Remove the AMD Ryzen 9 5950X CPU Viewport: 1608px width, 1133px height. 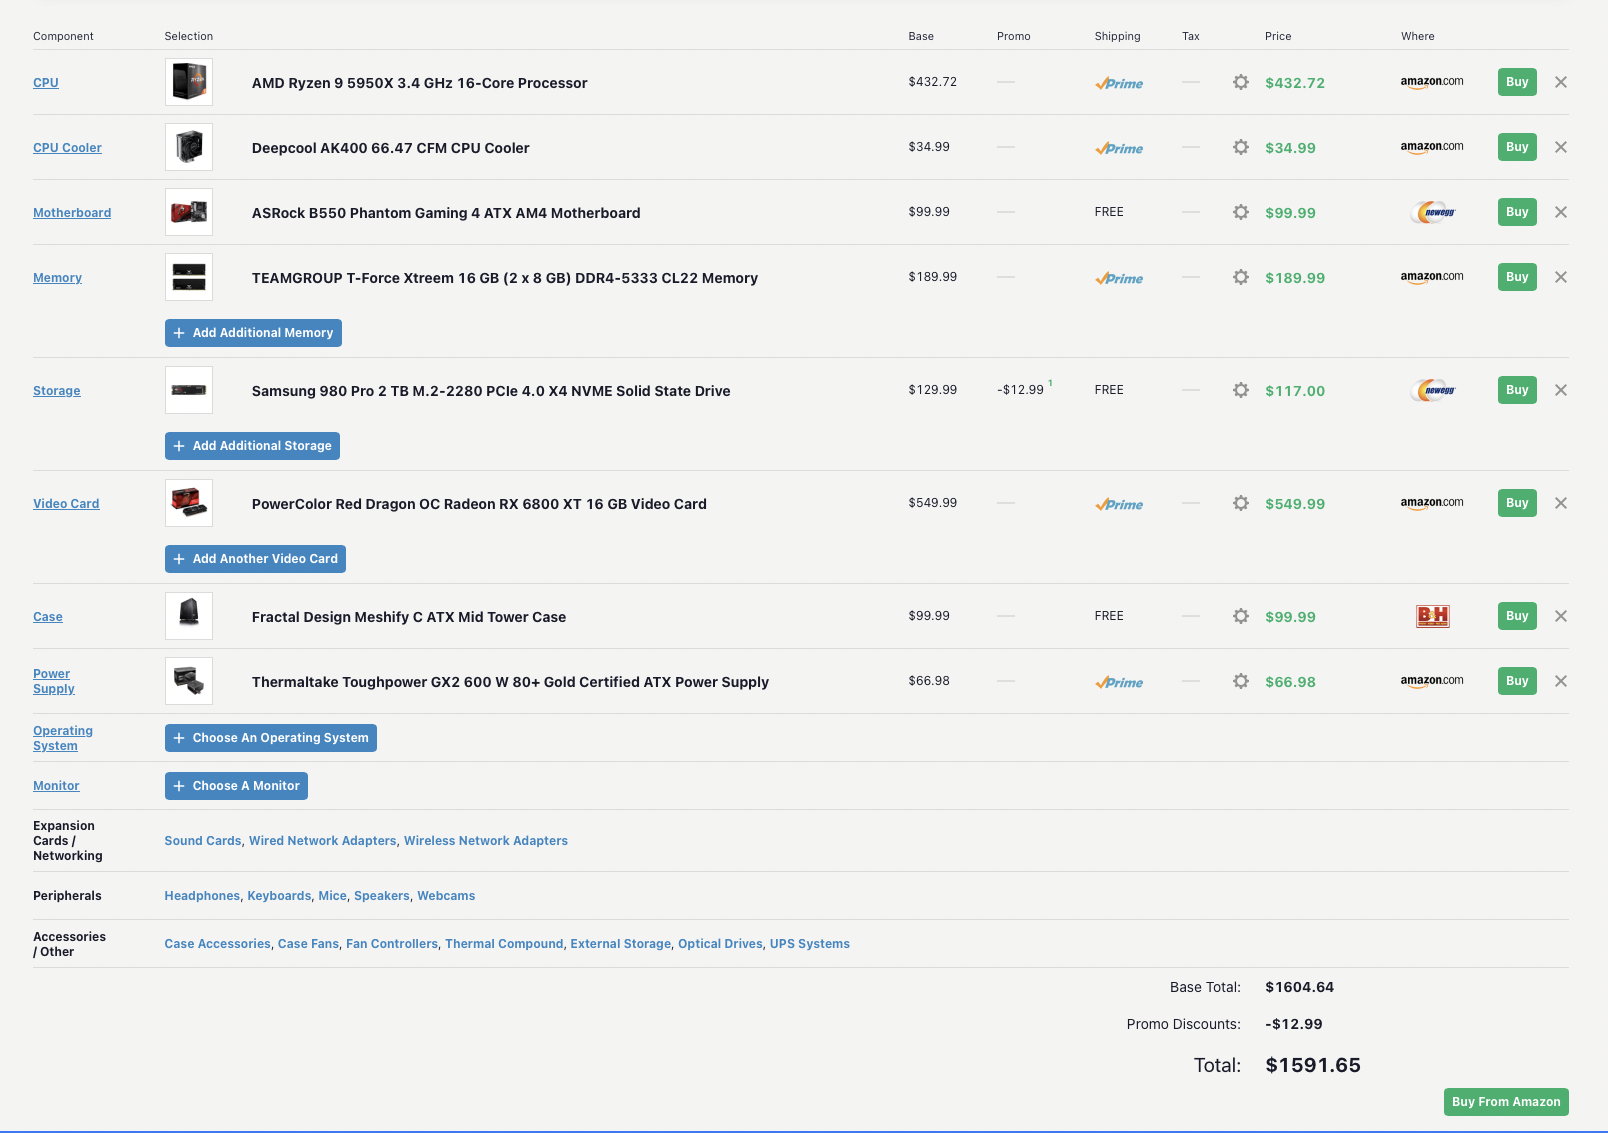pos(1561,82)
